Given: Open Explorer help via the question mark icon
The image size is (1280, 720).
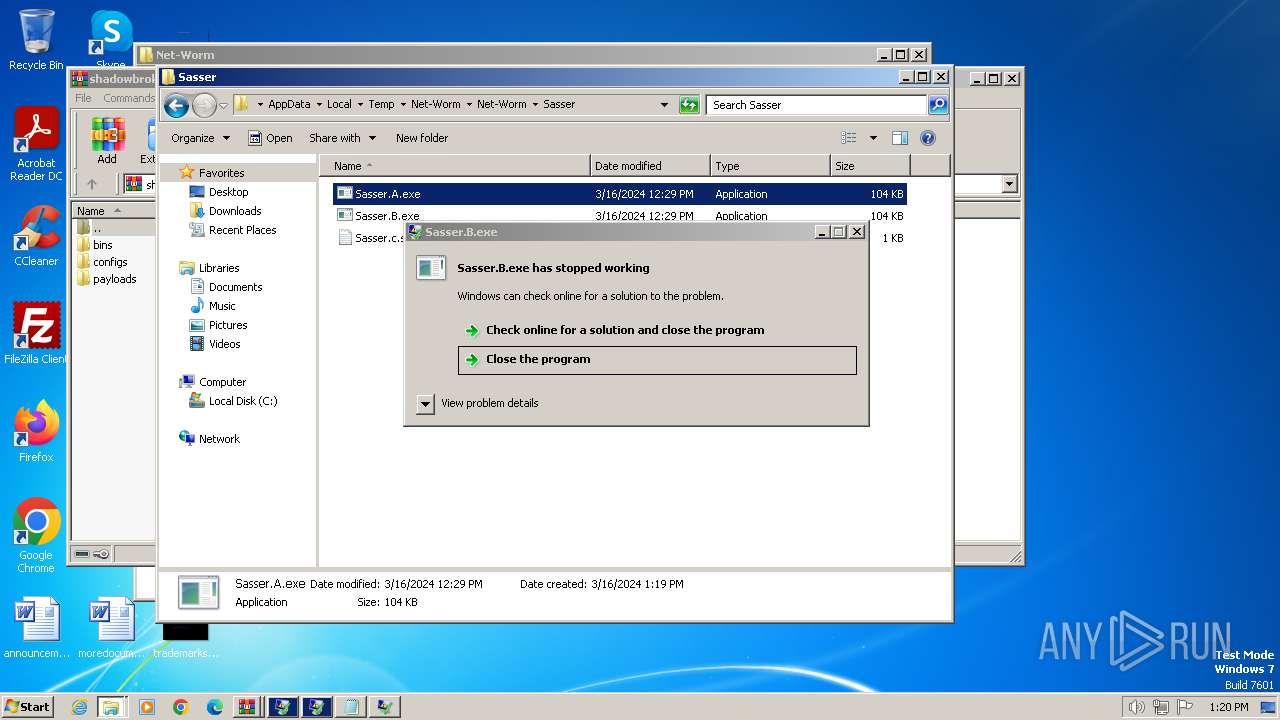Looking at the screenshot, I should click(x=927, y=138).
